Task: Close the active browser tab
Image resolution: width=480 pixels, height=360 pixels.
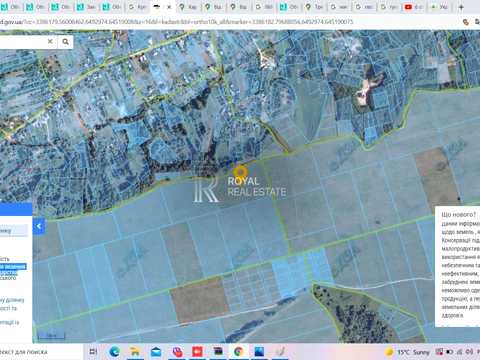Action: pyautogui.click(x=169, y=7)
